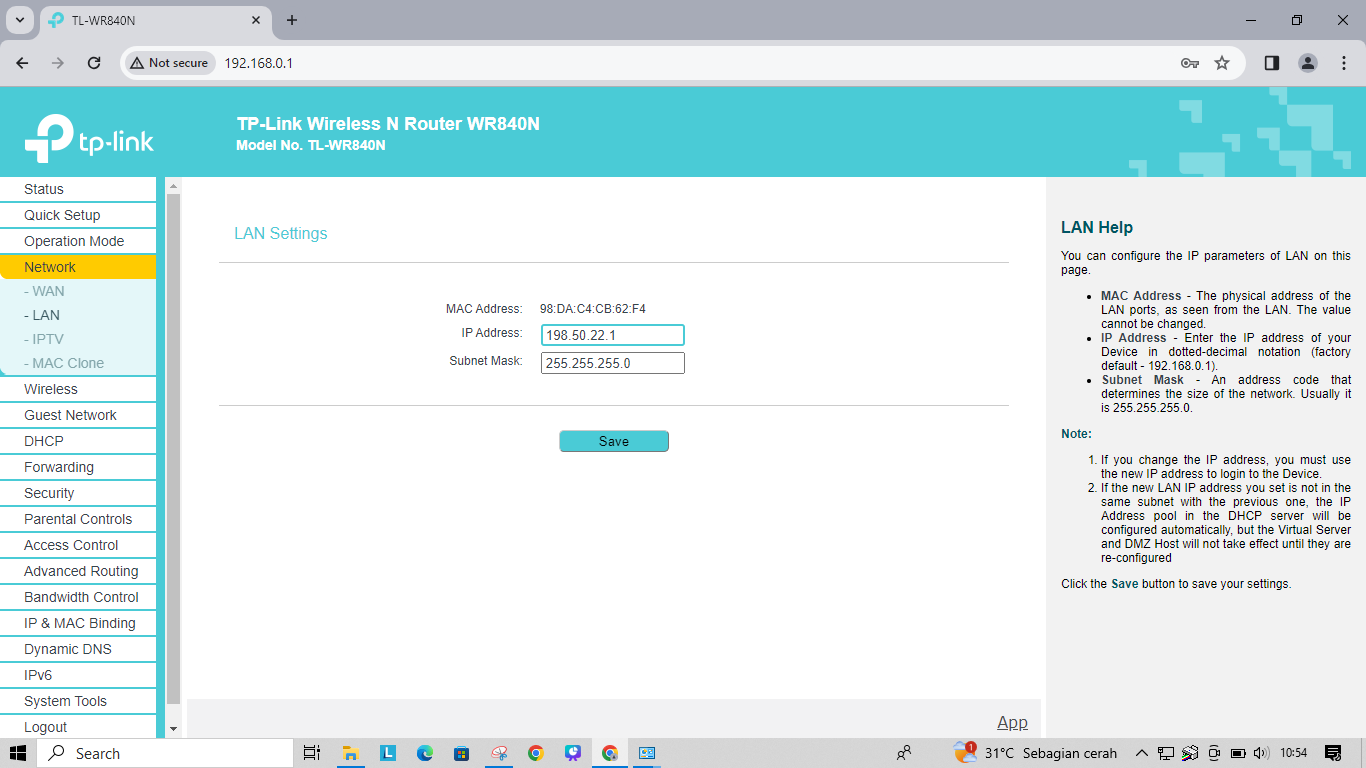
Task: Click the IP Address input field
Action: (613, 335)
